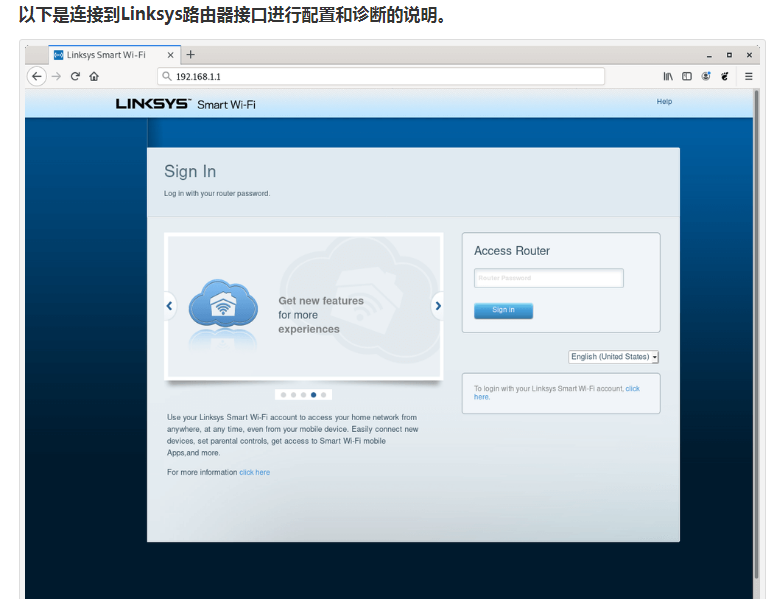Click the extension icon beside the menu
This screenshot has width=783, height=599.
click(725, 76)
